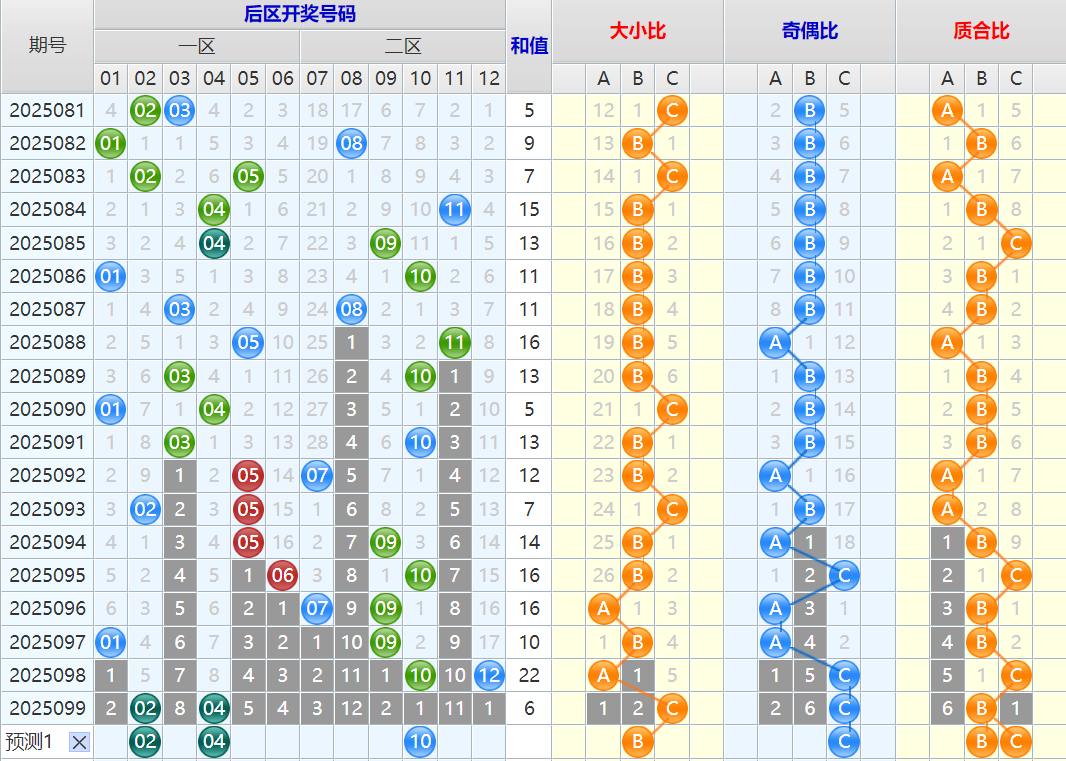The image size is (1066, 761).
Task: Click green 10 ball in row 2025086
Action: click(x=420, y=276)
